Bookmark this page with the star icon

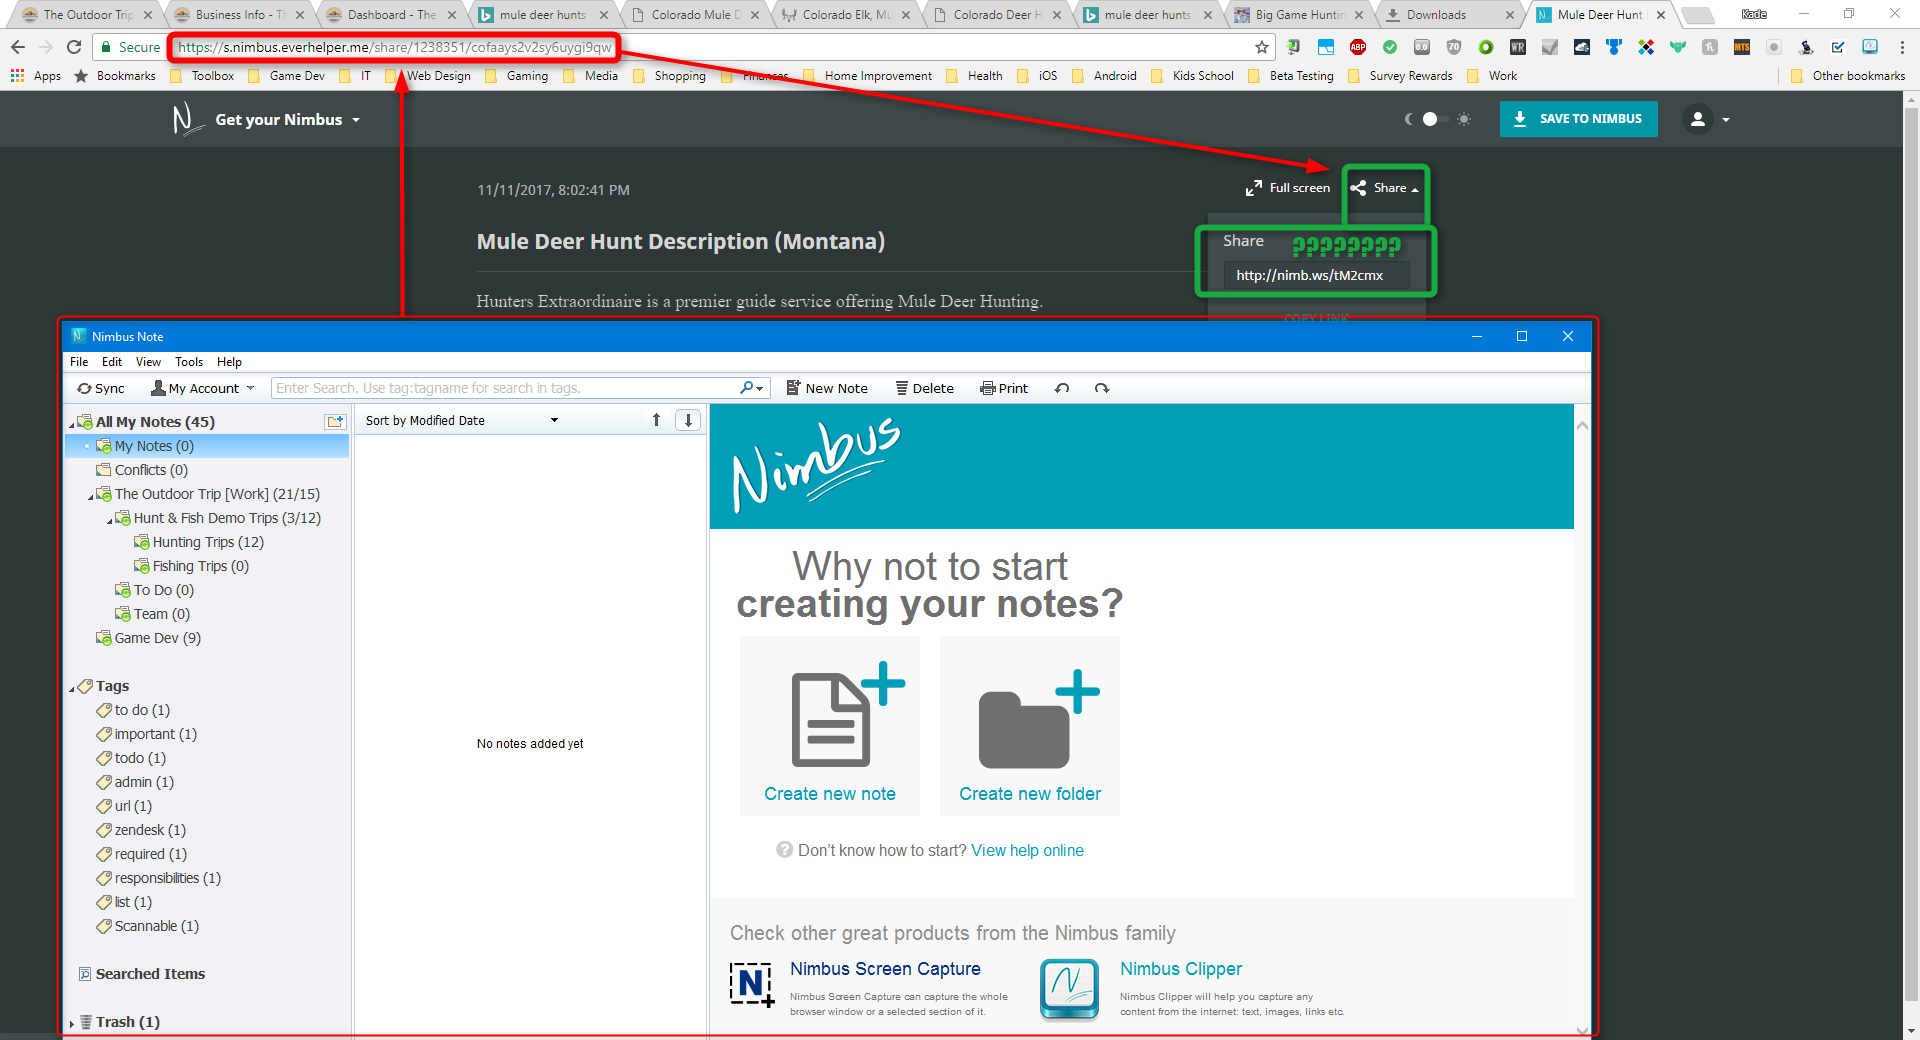point(1262,47)
